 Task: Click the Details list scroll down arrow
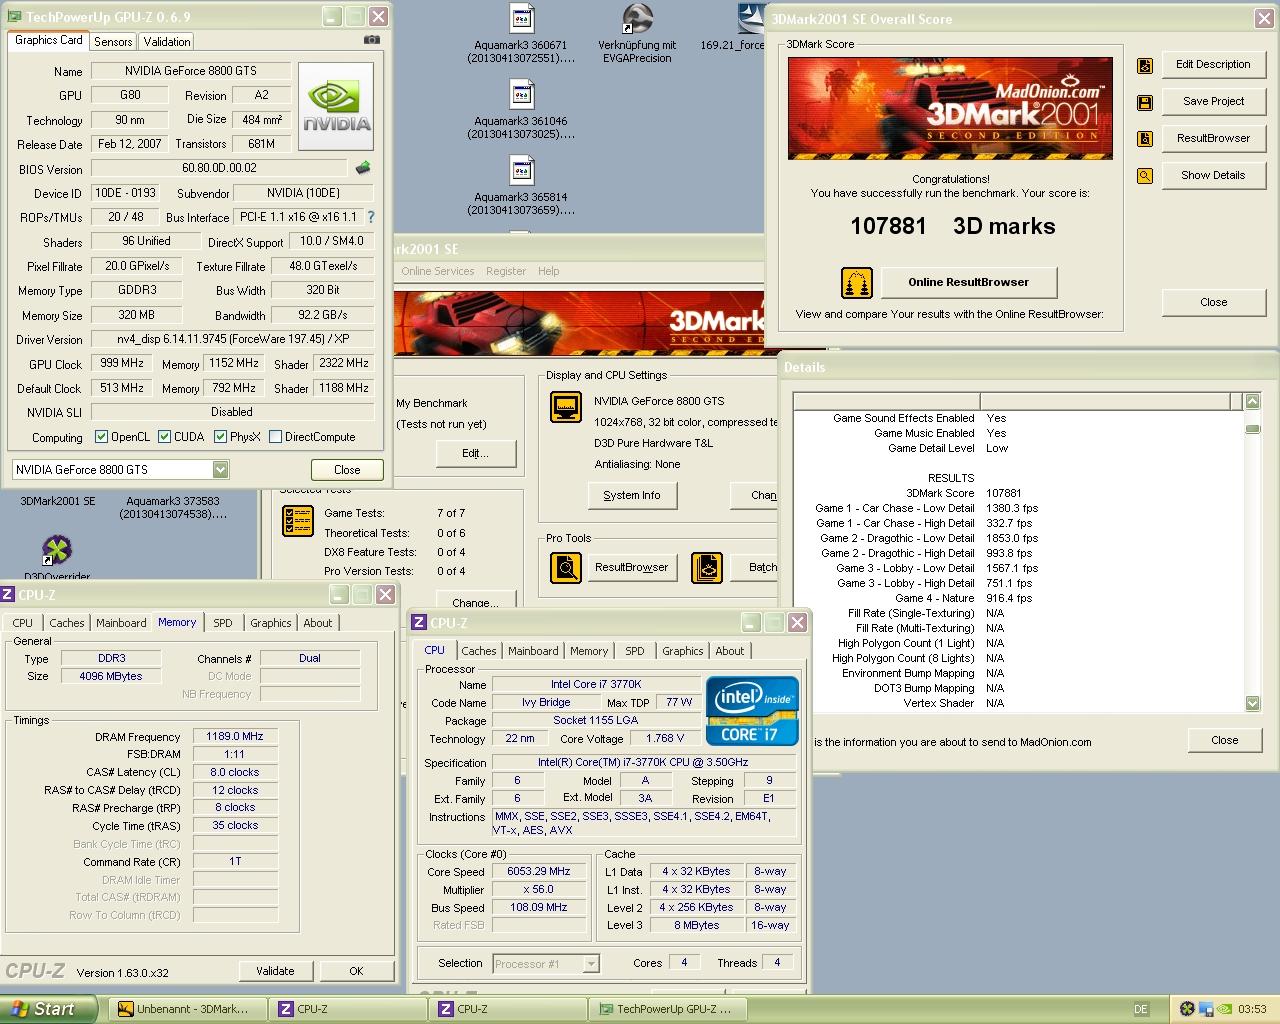[x=1252, y=704]
